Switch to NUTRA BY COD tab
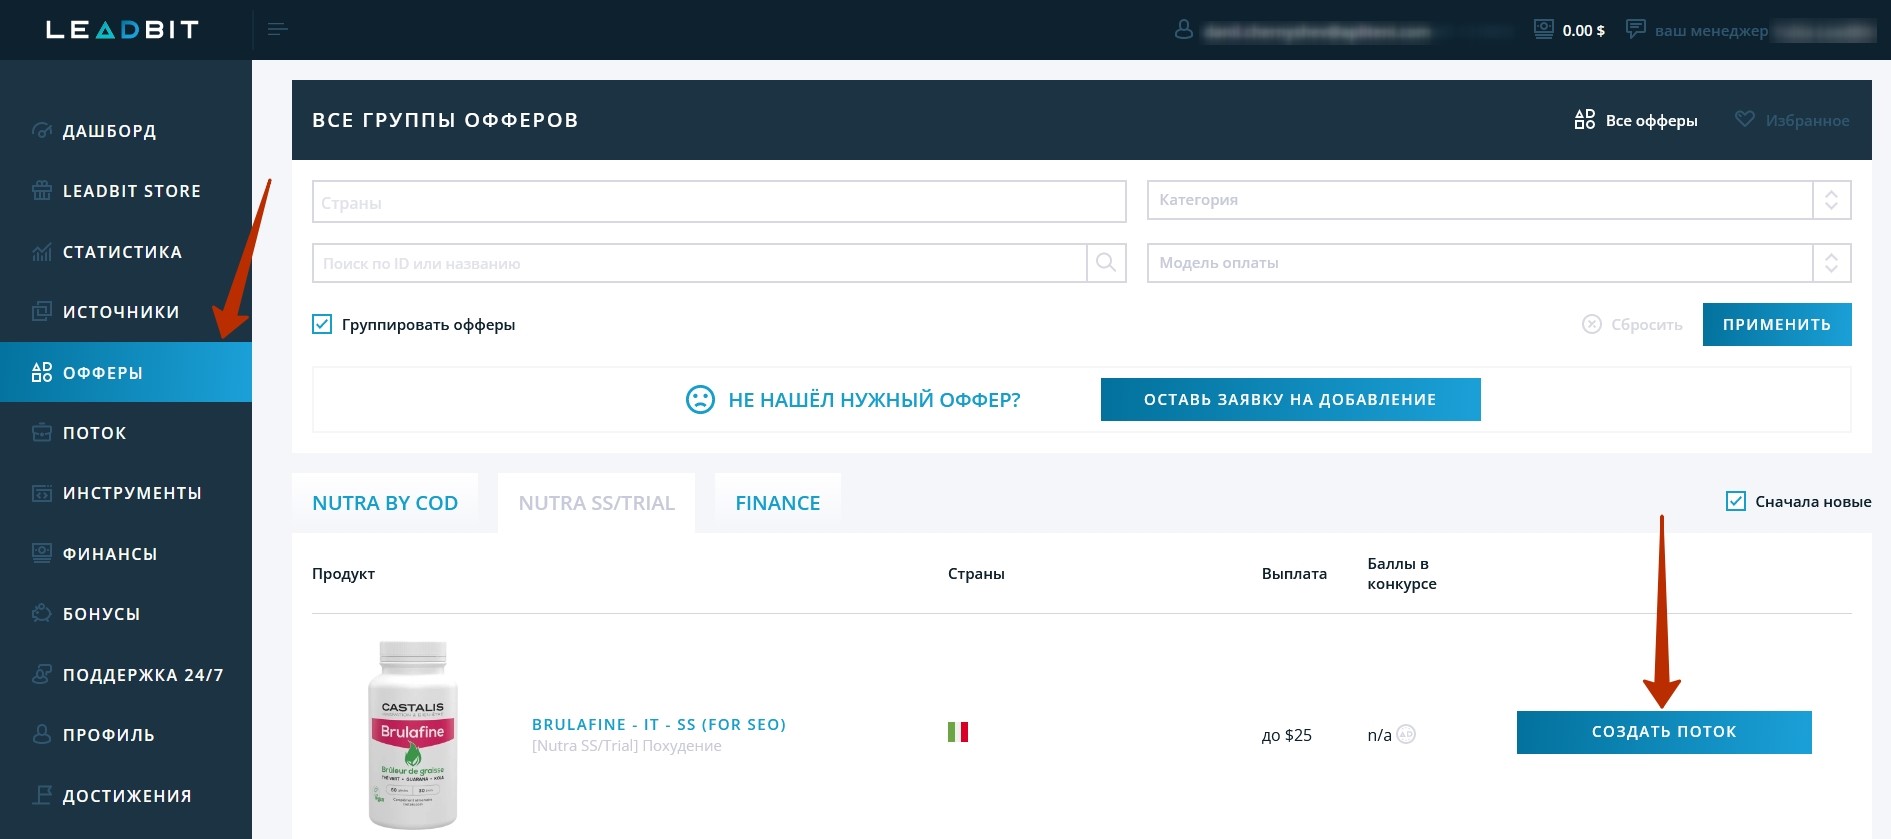The image size is (1891, 839). 385,503
